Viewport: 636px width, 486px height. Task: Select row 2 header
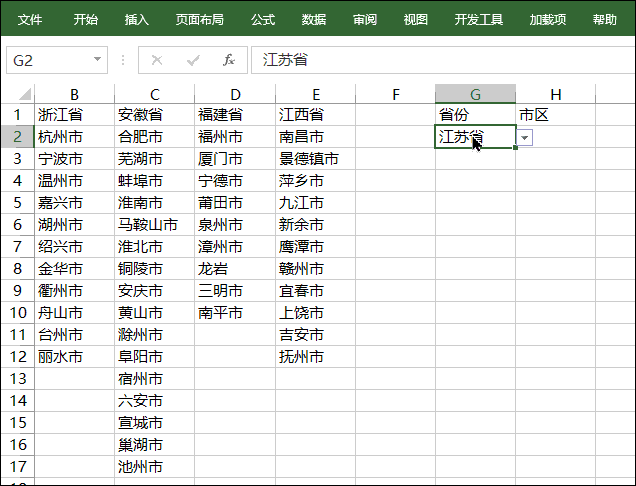(x=17, y=137)
